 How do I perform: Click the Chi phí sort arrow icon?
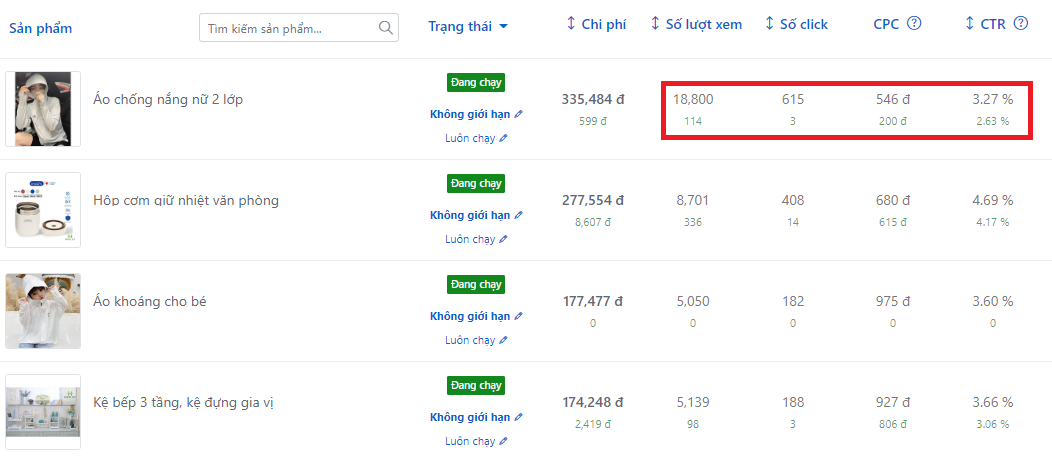click(x=571, y=23)
